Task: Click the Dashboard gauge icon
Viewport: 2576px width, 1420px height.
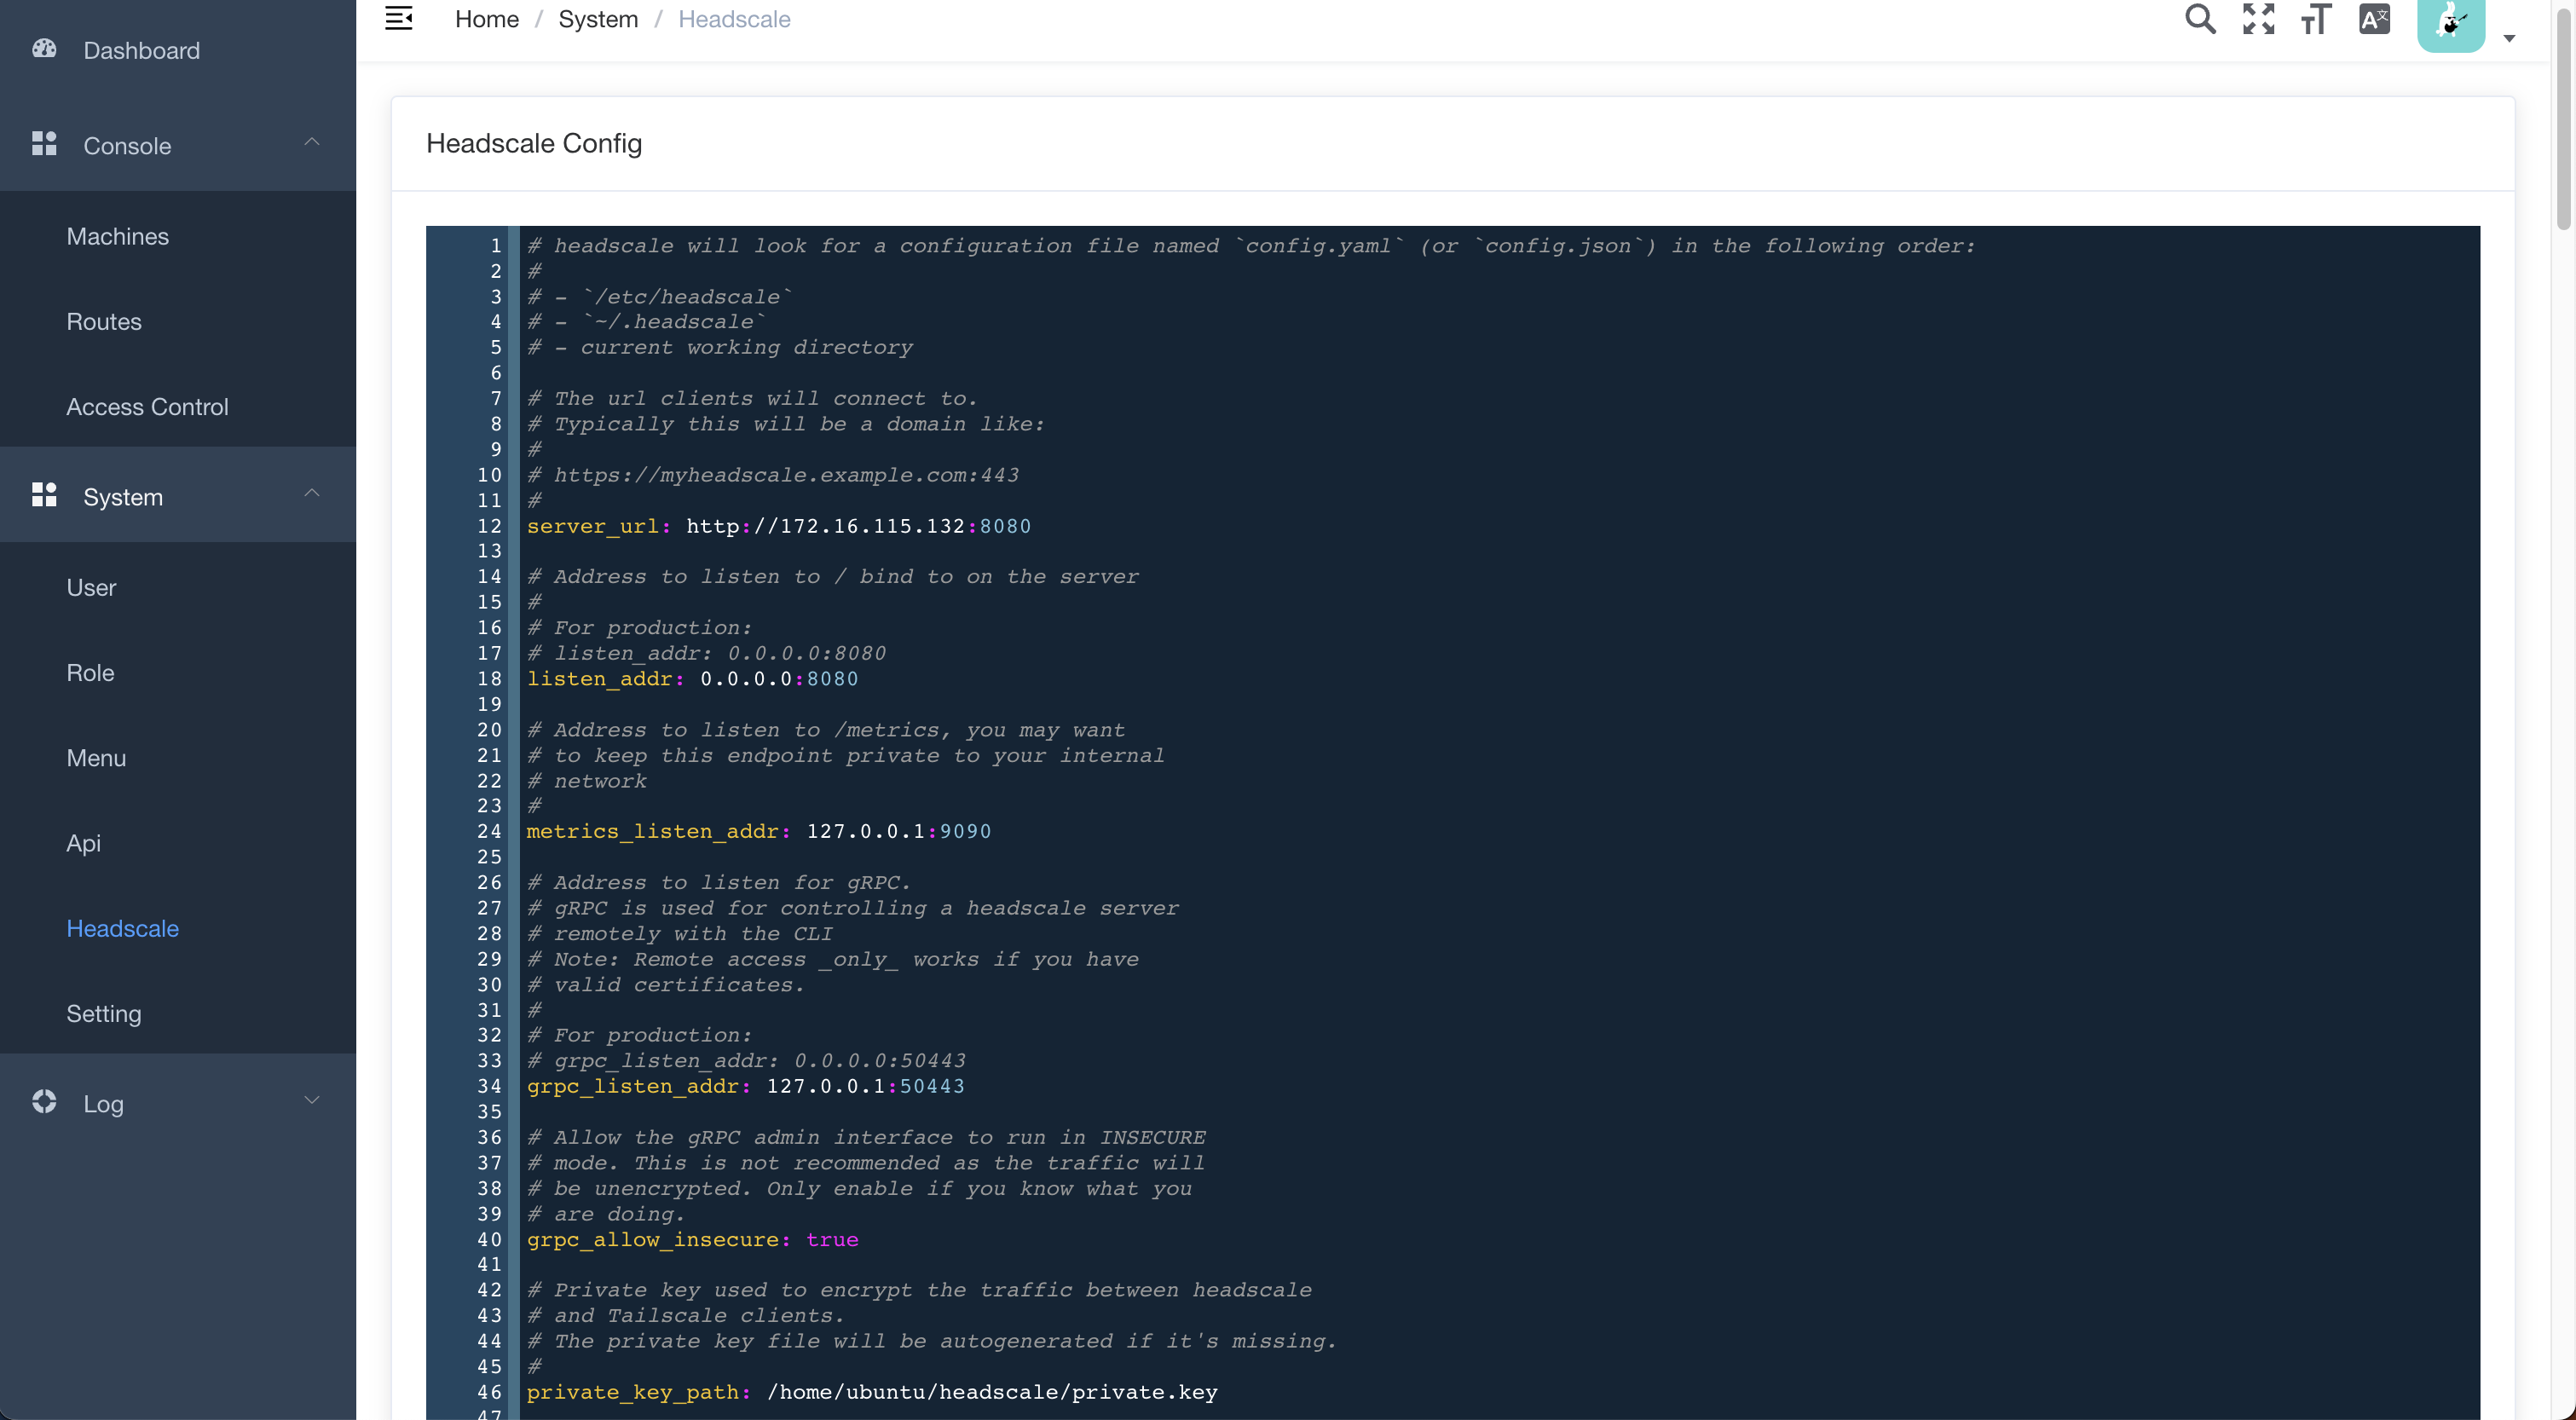Action: tap(44, 49)
